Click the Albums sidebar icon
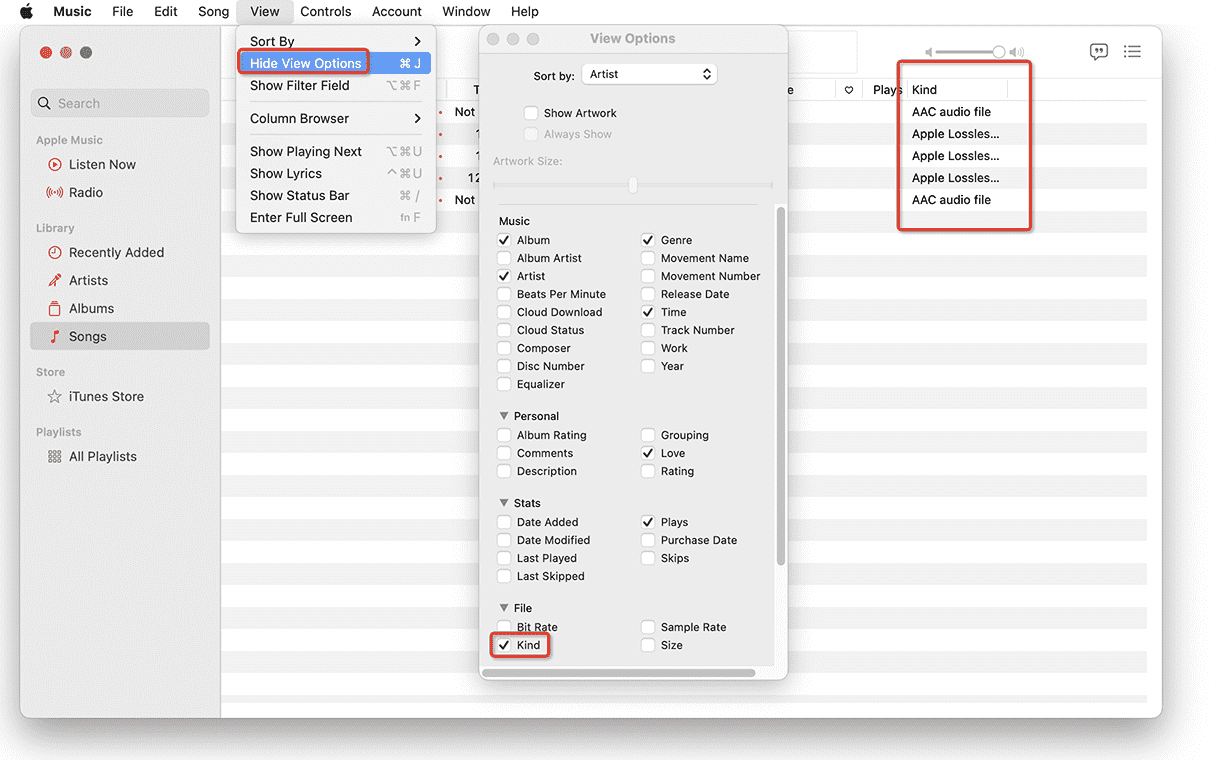Image resolution: width=1213 pixels, height=760 pixels. (x=55, y=308)
